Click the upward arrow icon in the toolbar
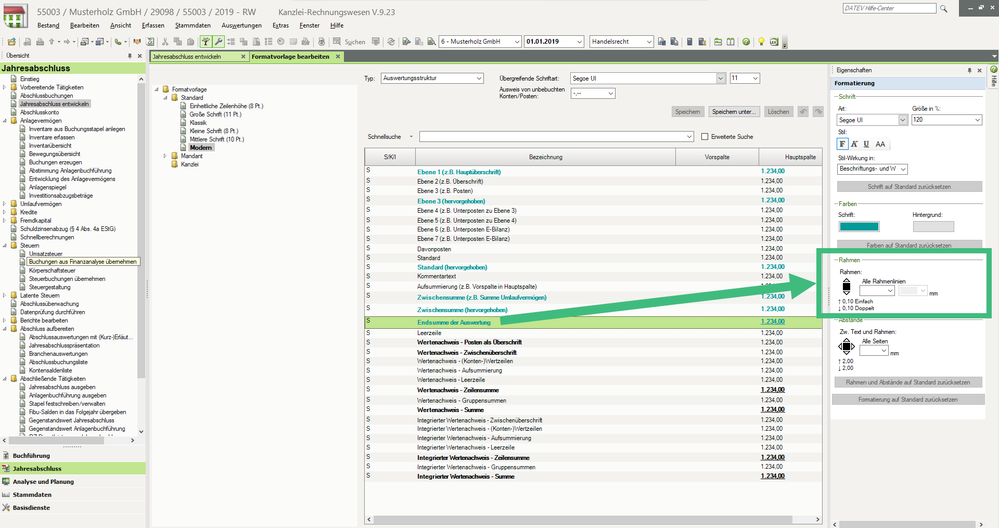The image size is (999, 528). (52, 41)
